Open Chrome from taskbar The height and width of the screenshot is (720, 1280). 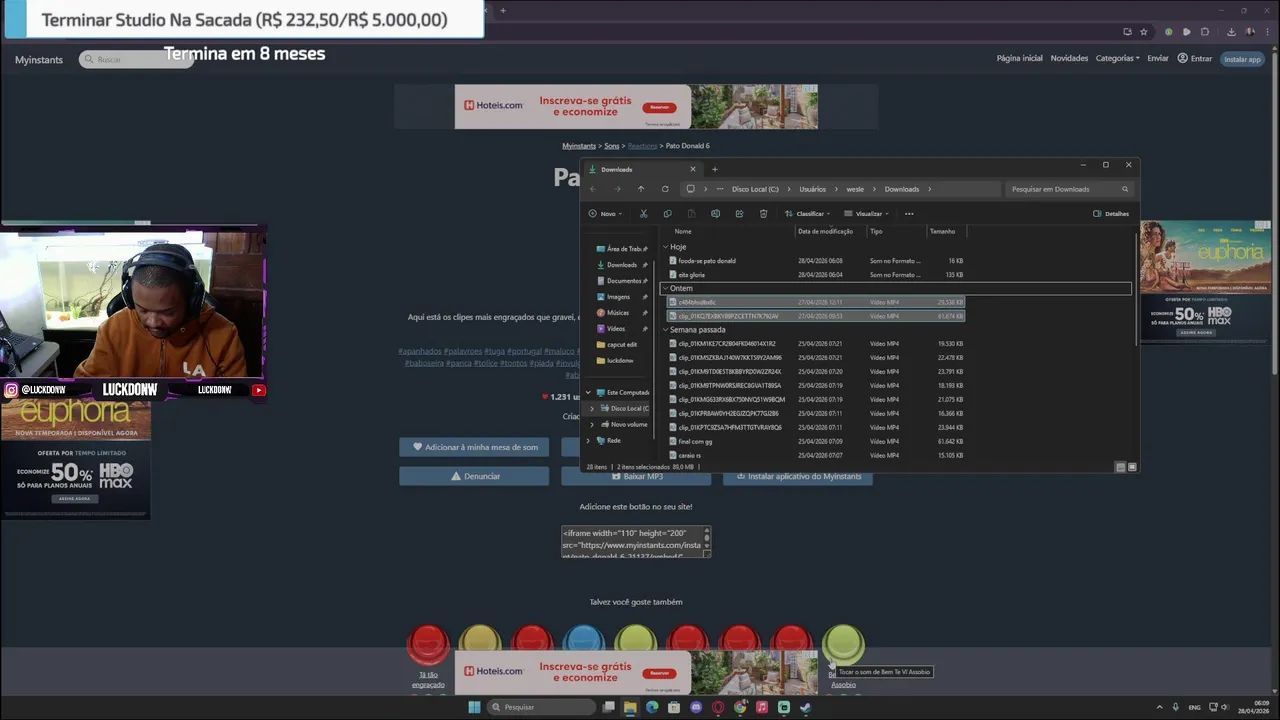[740, 707]
